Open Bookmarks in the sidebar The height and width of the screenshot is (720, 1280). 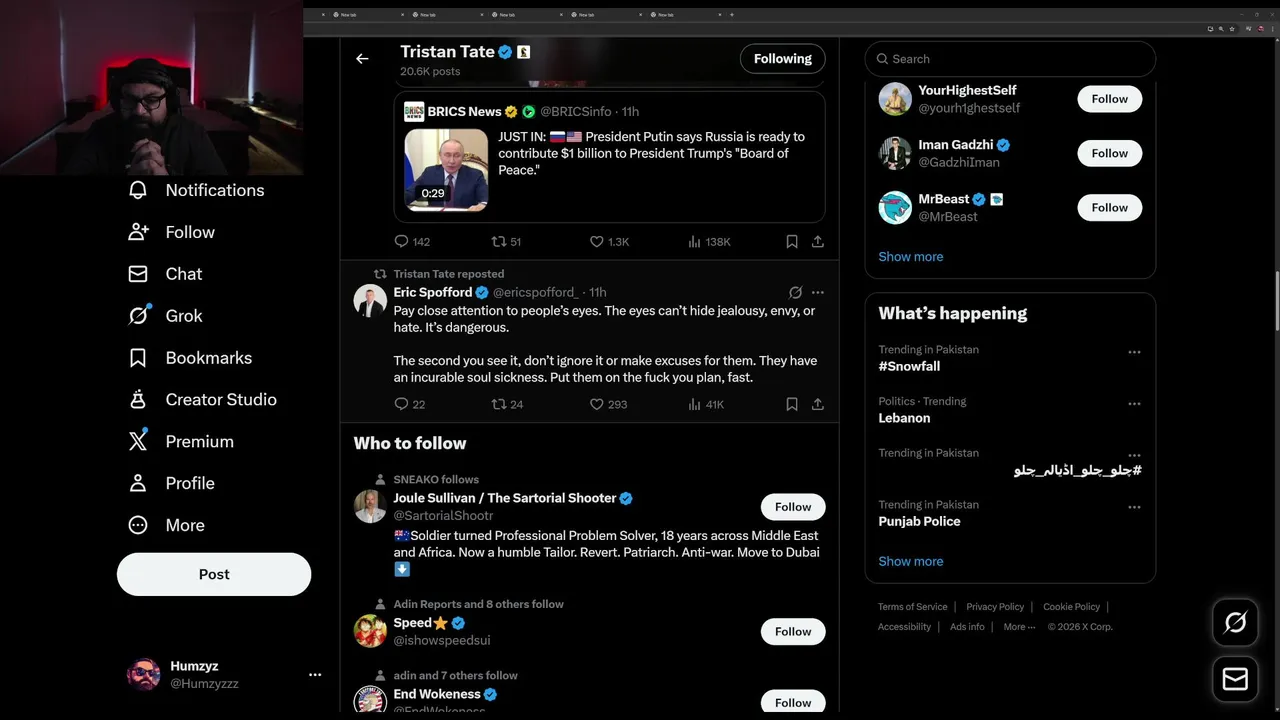[190, 358]
